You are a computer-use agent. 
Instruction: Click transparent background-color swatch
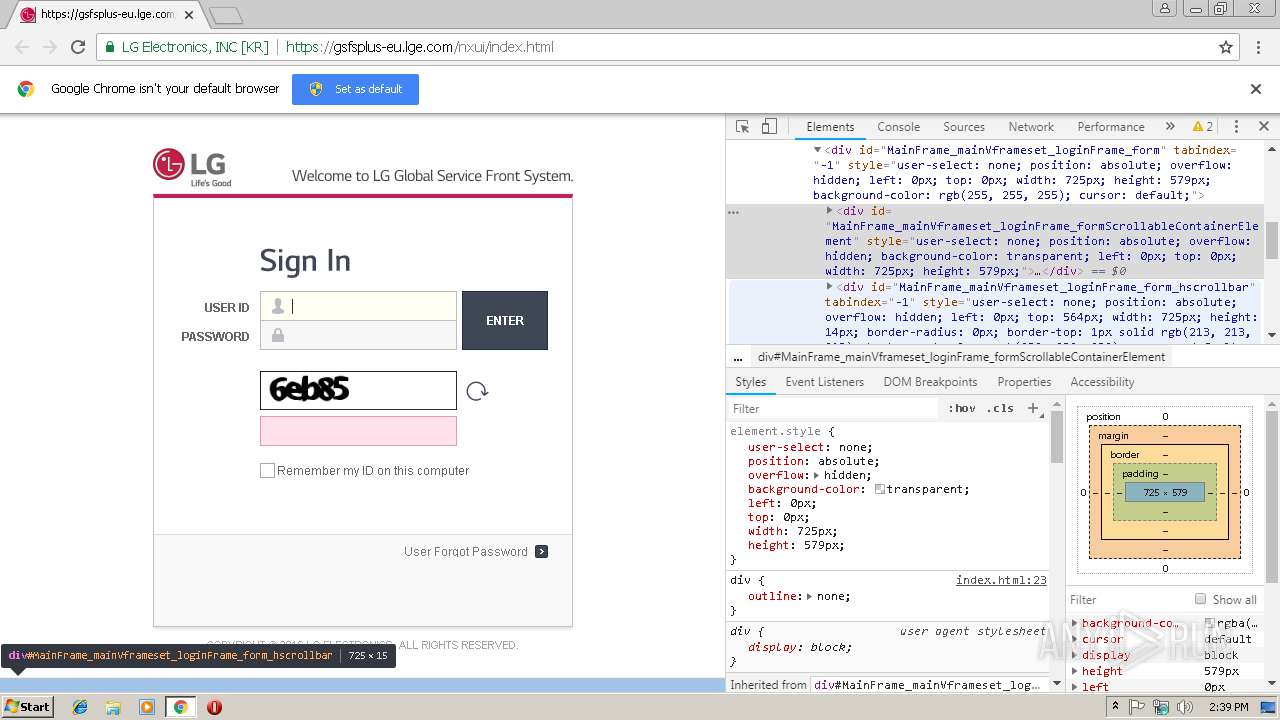click(x=880, y=490)
